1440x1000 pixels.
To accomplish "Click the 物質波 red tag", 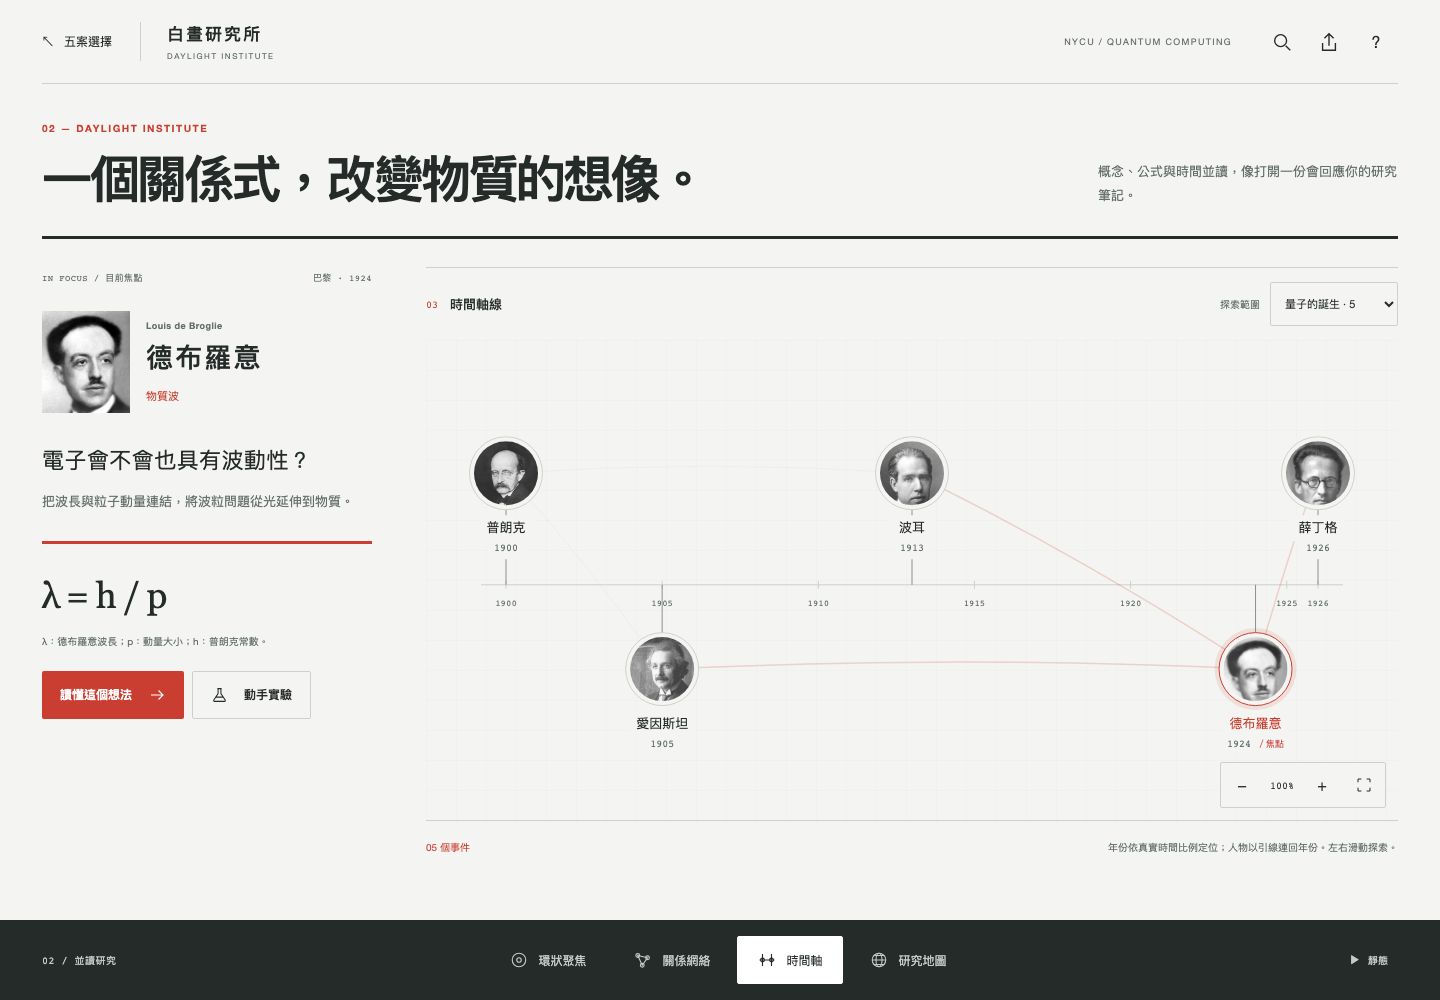I will pyautogui.click(x=162, y=396).
